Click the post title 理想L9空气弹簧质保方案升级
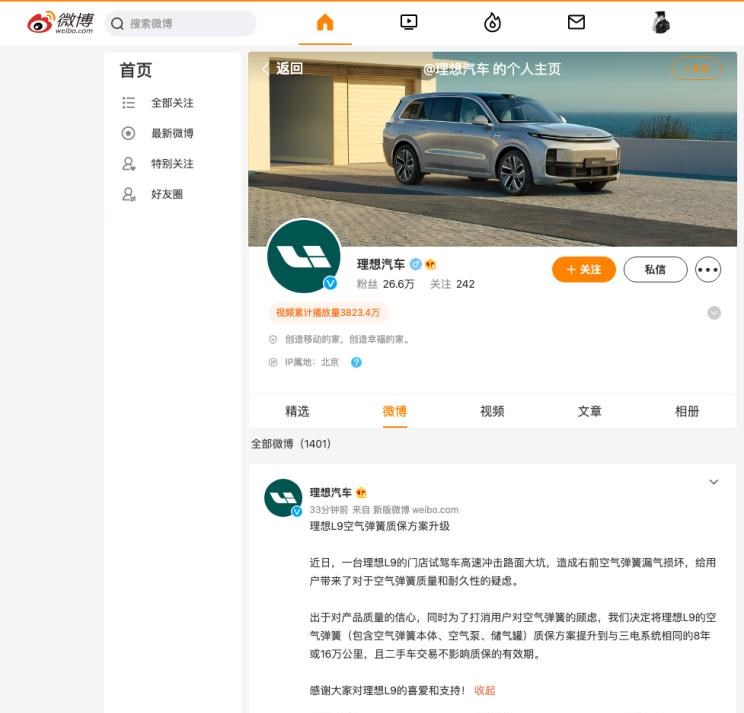744x713 pixels. pos(380,526)
